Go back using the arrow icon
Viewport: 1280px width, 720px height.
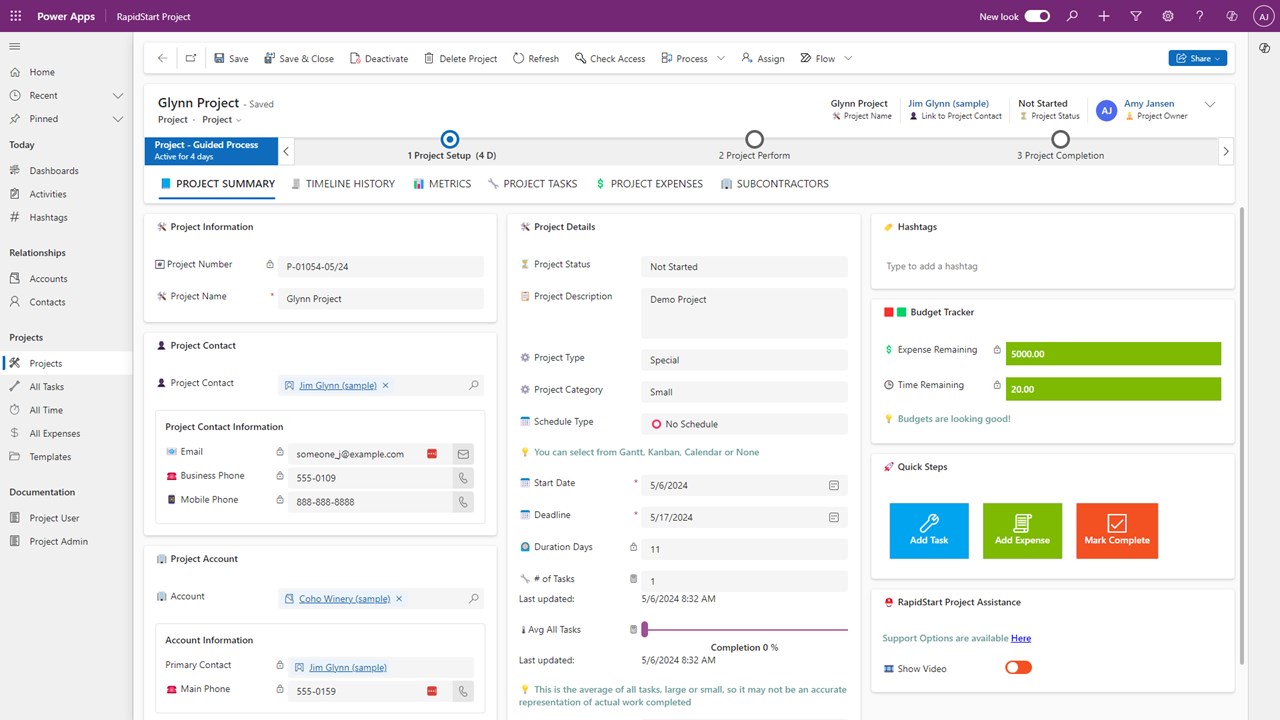[x=162, y=58]
